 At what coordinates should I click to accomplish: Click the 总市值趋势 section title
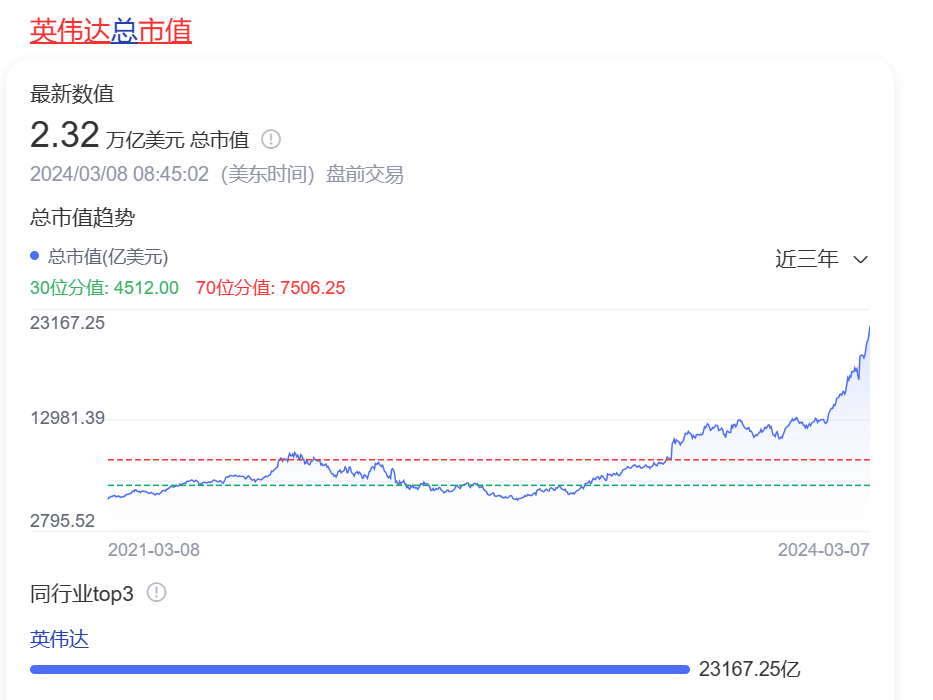(x=83, y=217)
